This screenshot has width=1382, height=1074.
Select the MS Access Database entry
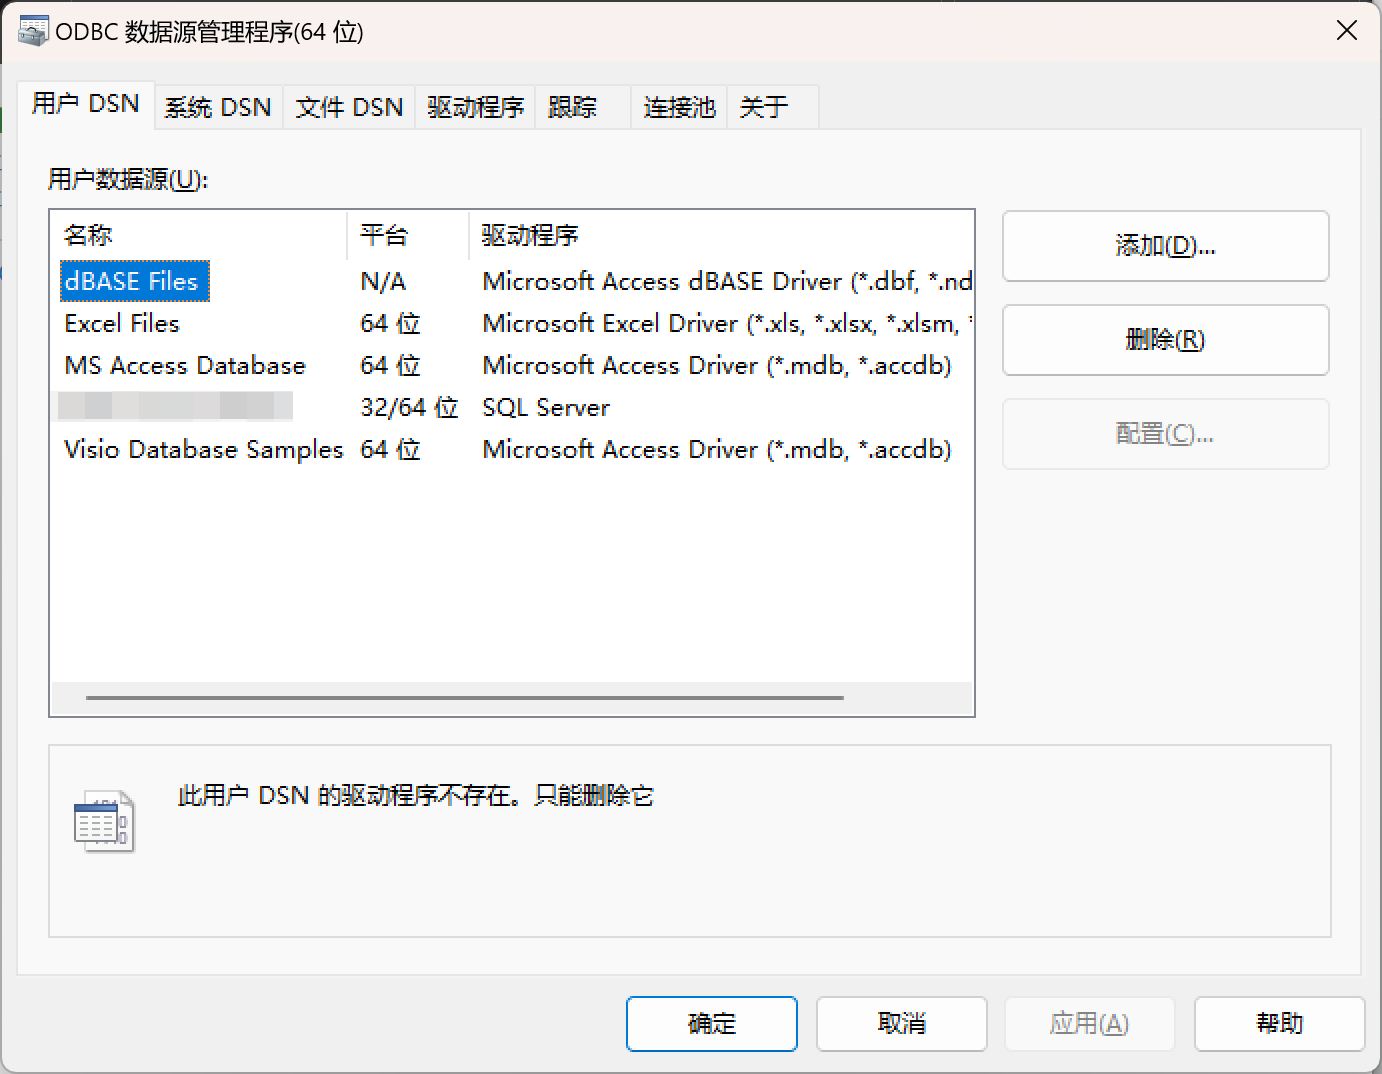185,366
